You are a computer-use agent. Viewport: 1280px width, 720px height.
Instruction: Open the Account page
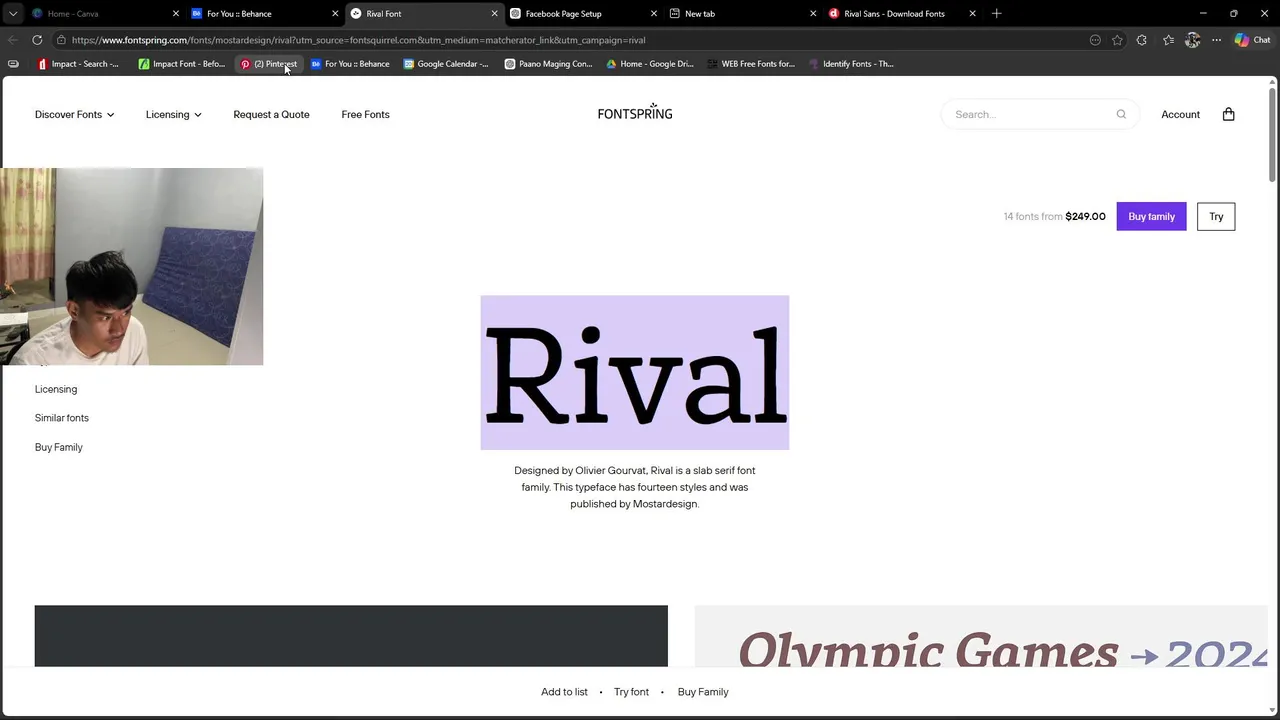tap(1180, 114)
